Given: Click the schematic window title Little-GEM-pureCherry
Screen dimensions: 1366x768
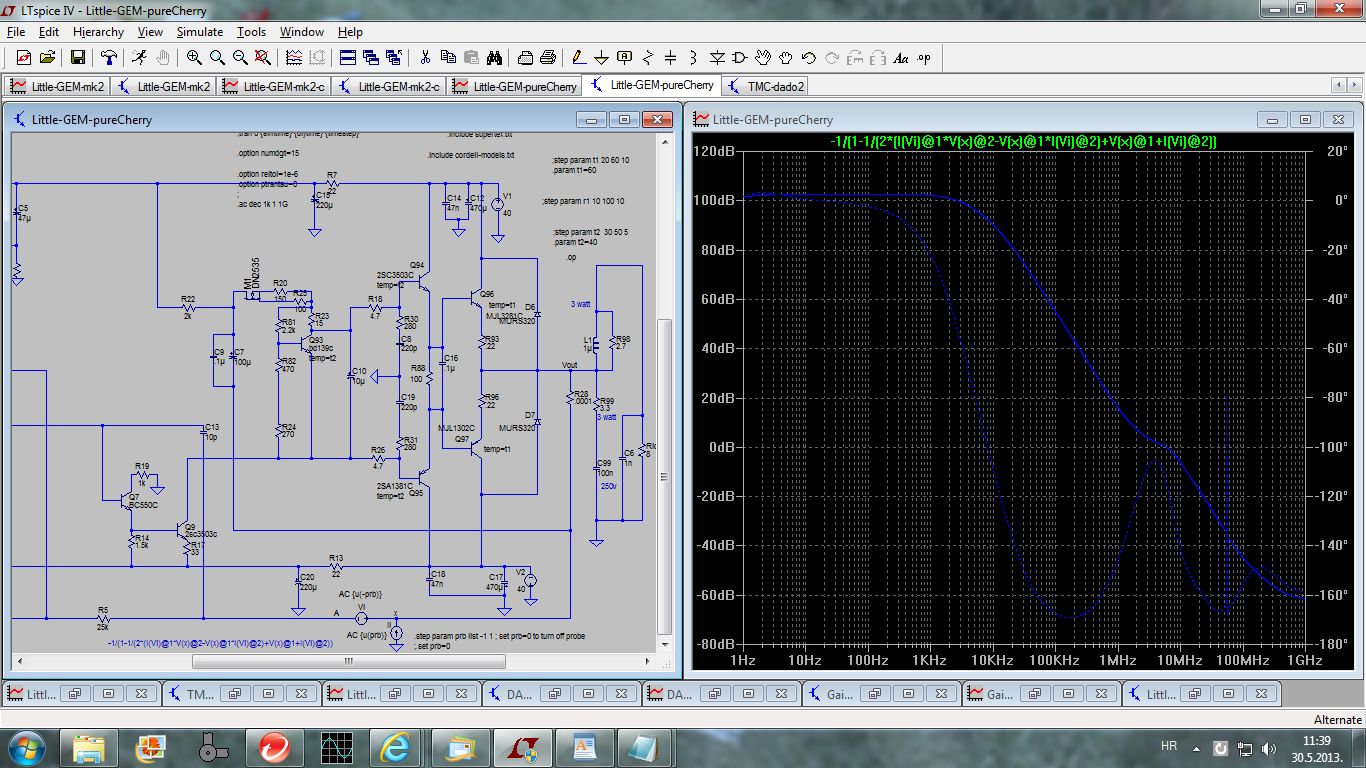Looking at the screenshot, I should pos(92,120).
